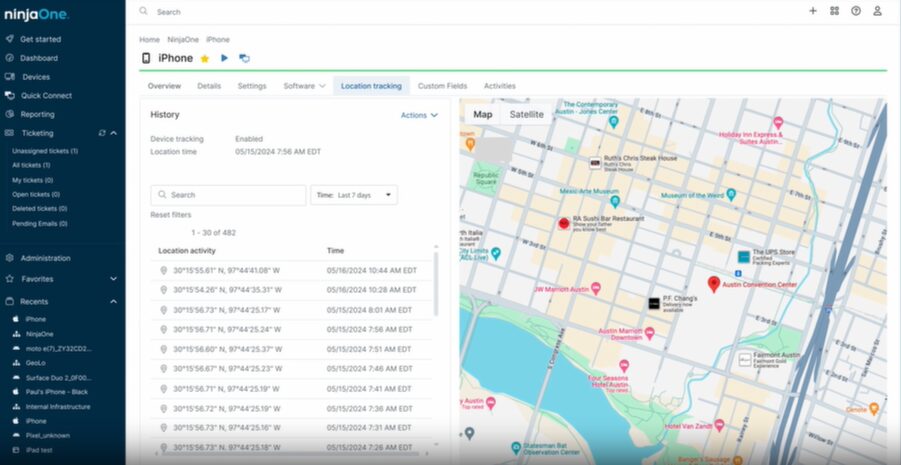Click The UPS Store map marker
Viewport: 901px width, 465px height.
pyautogui.click(x=744, y=257)
